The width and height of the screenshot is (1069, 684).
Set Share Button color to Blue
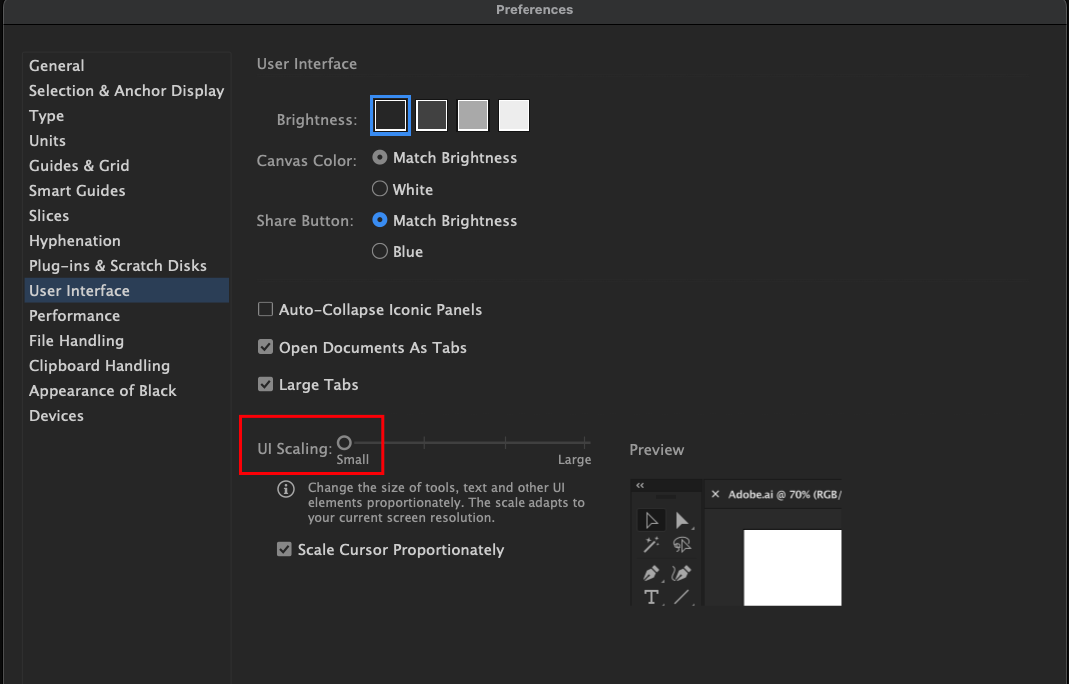pyautogui.click(x=380, y=251)
